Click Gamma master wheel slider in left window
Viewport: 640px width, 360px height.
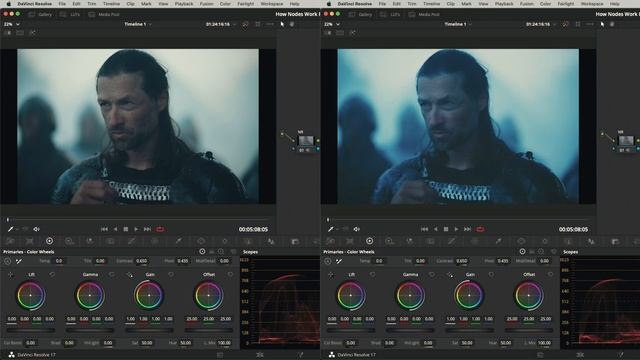[x=90, y=330]
